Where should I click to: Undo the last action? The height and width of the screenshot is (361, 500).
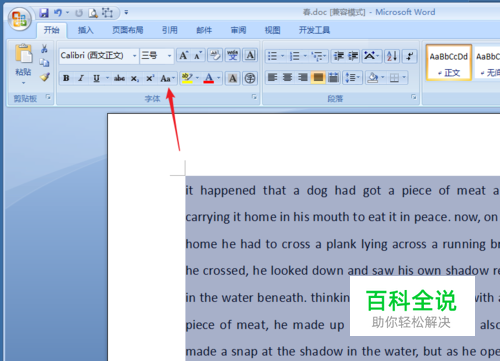(x=58, y=13)
